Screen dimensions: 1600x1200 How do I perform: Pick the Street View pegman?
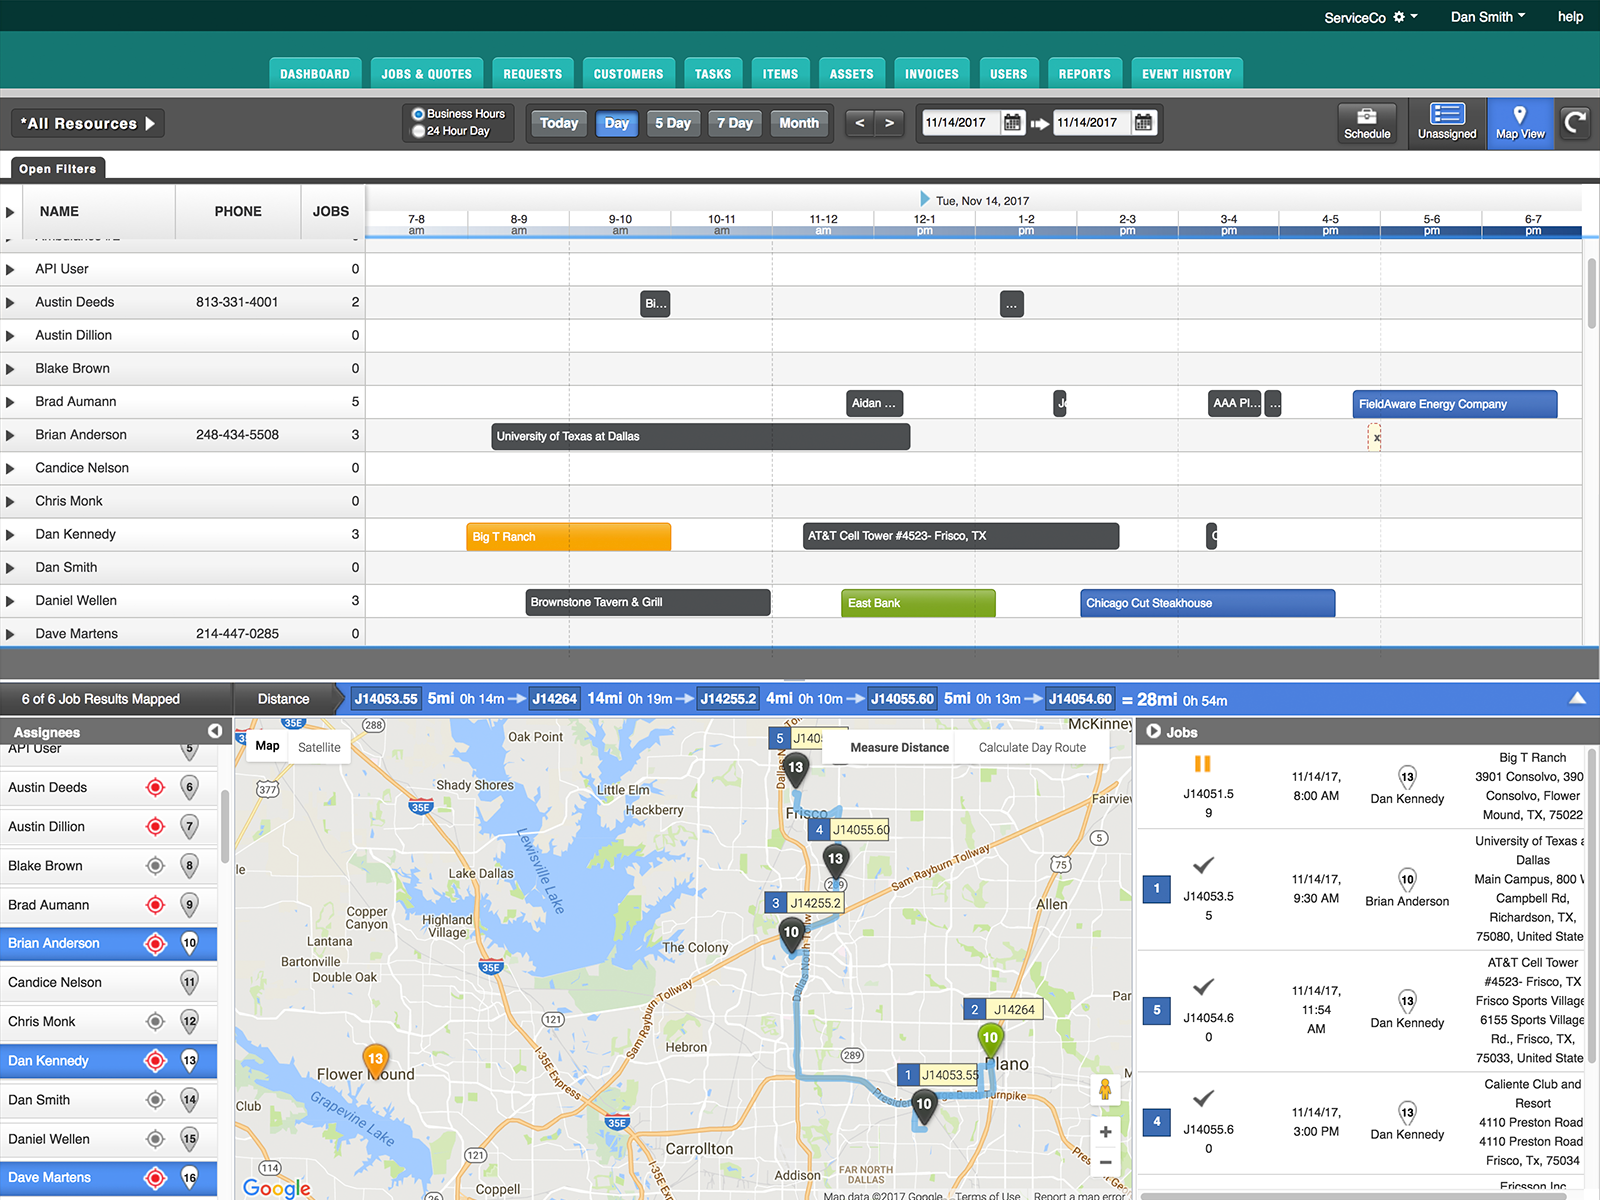click(1105, 1089)
